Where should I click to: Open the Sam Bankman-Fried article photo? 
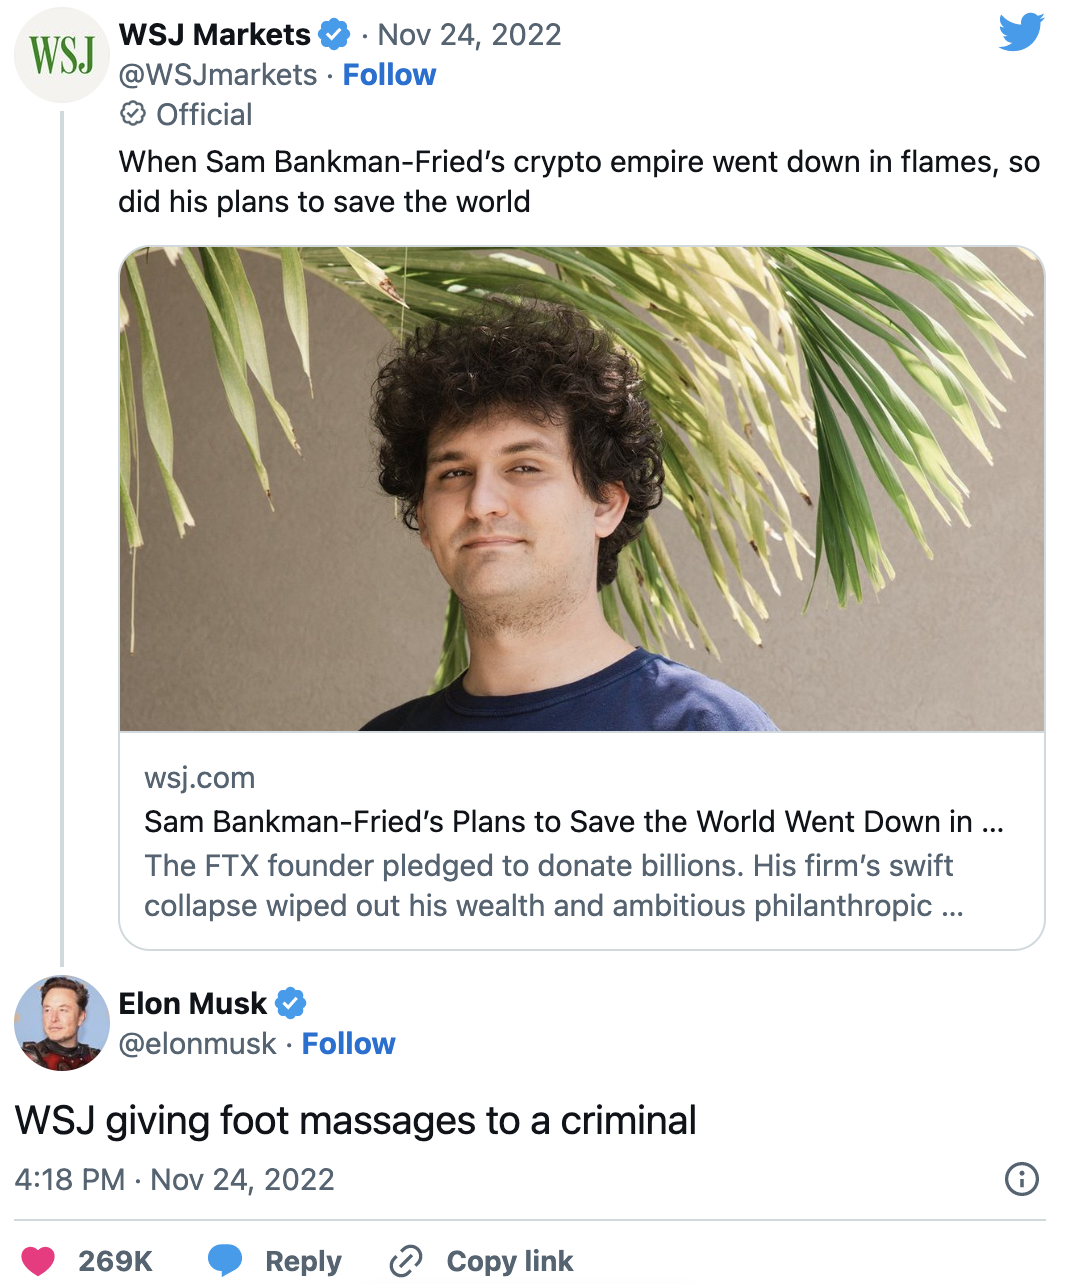pyautogui.click(x=581, y=488)
